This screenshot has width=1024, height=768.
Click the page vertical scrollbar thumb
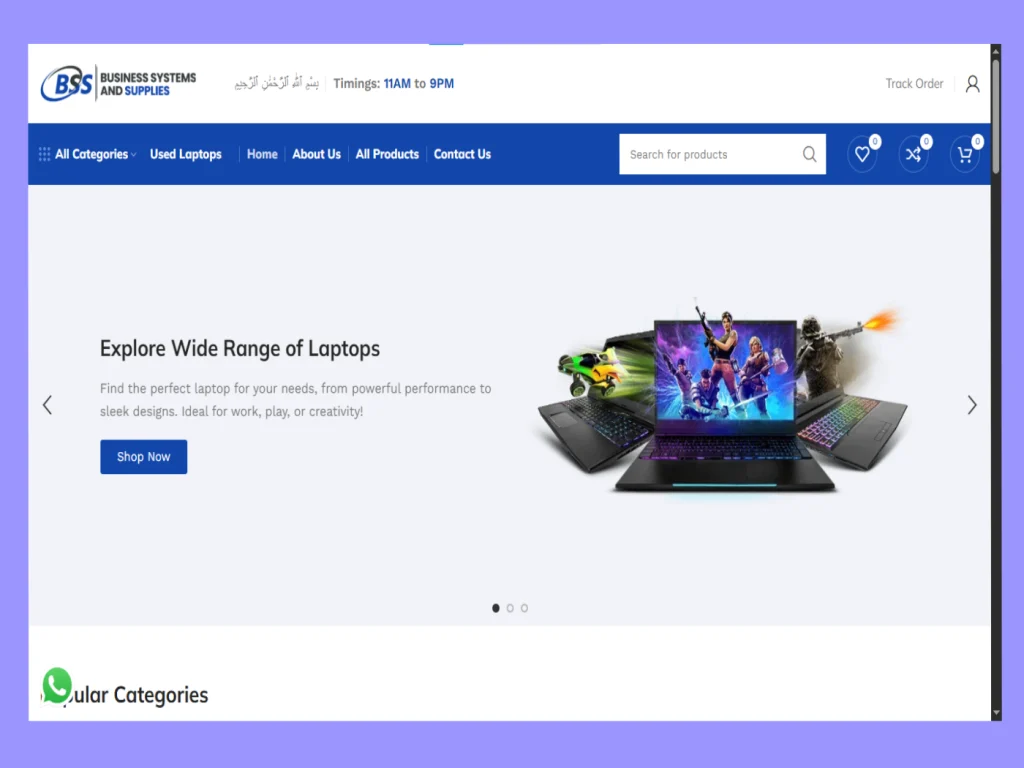click(996, 116)
